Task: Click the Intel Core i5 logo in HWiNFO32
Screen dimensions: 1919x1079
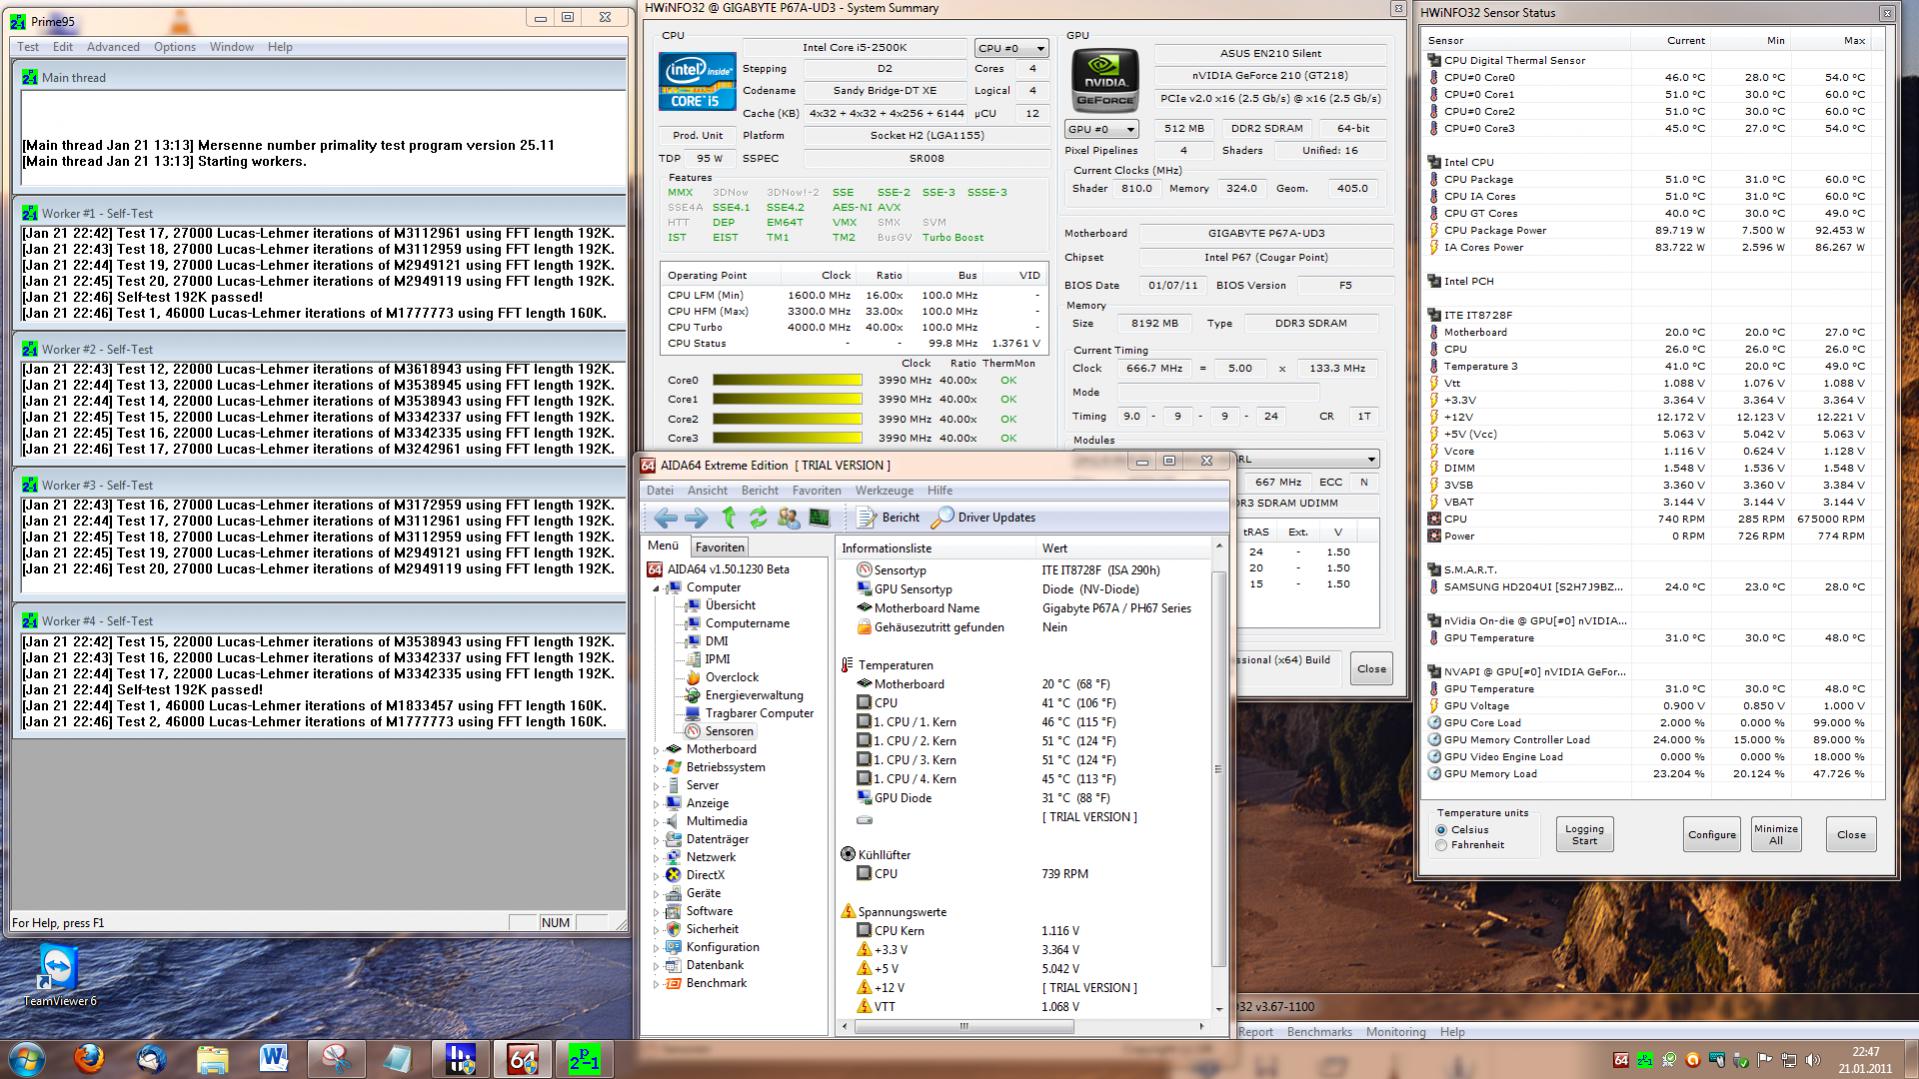Action: click(697, 81)
